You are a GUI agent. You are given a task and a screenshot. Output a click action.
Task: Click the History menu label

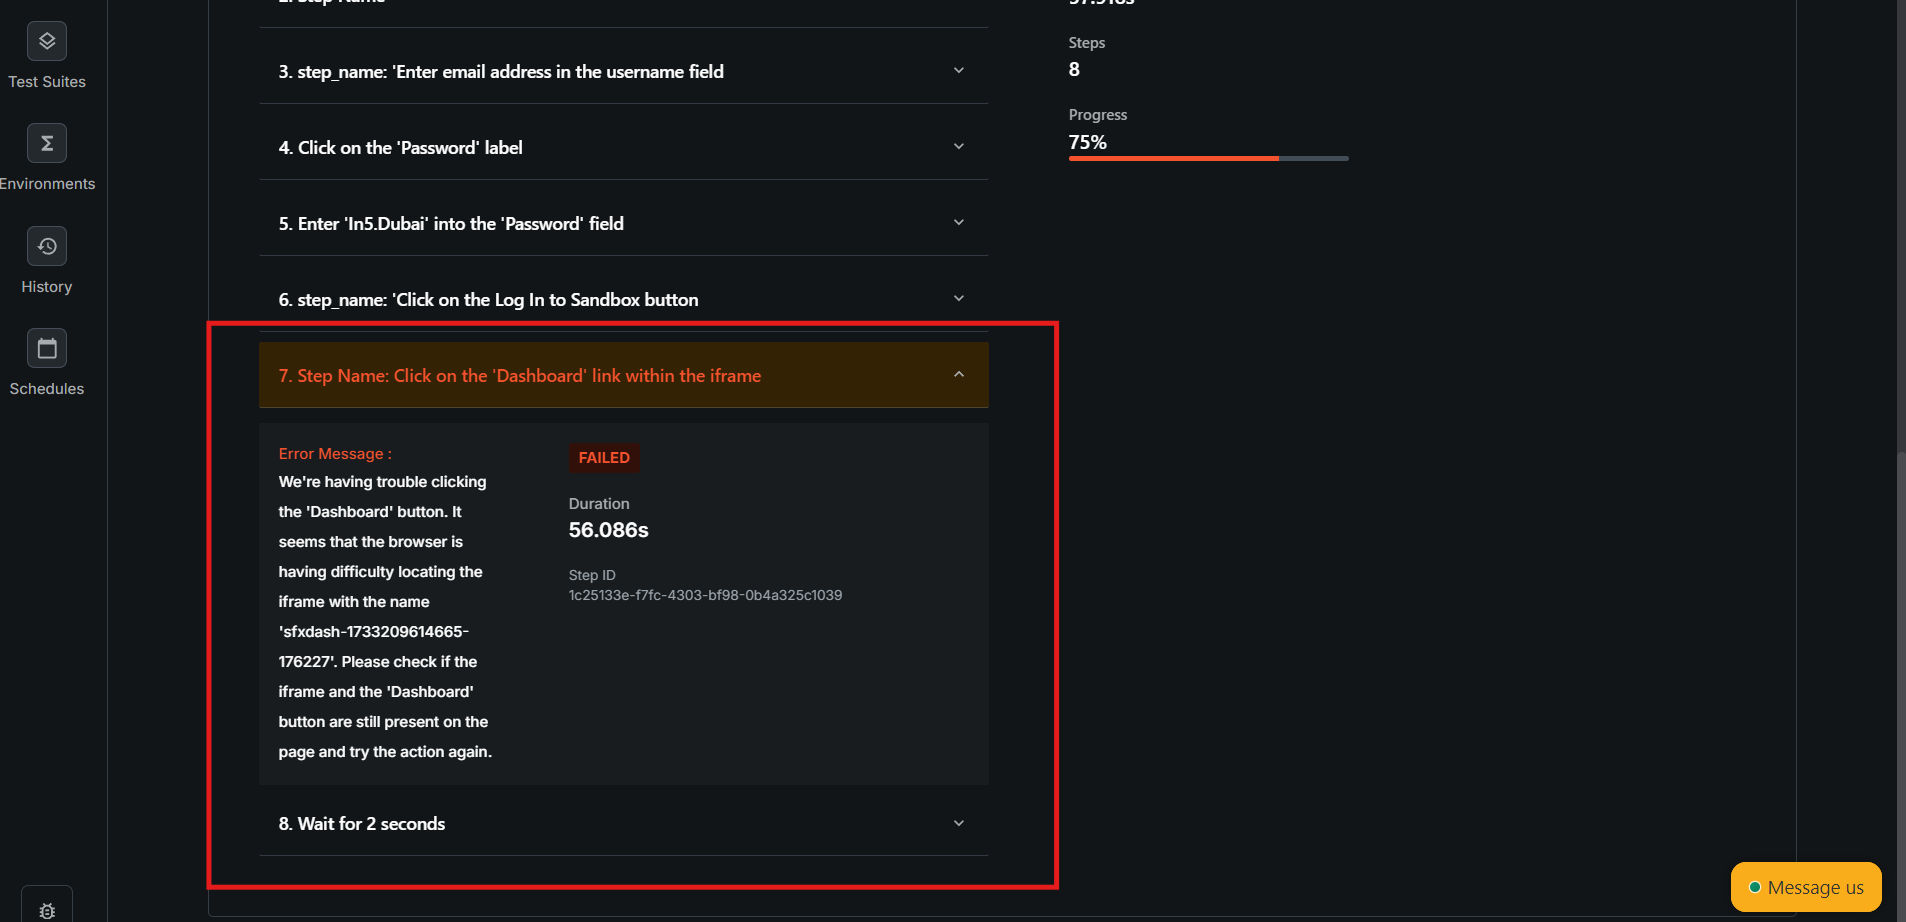[x=47, y=287]
